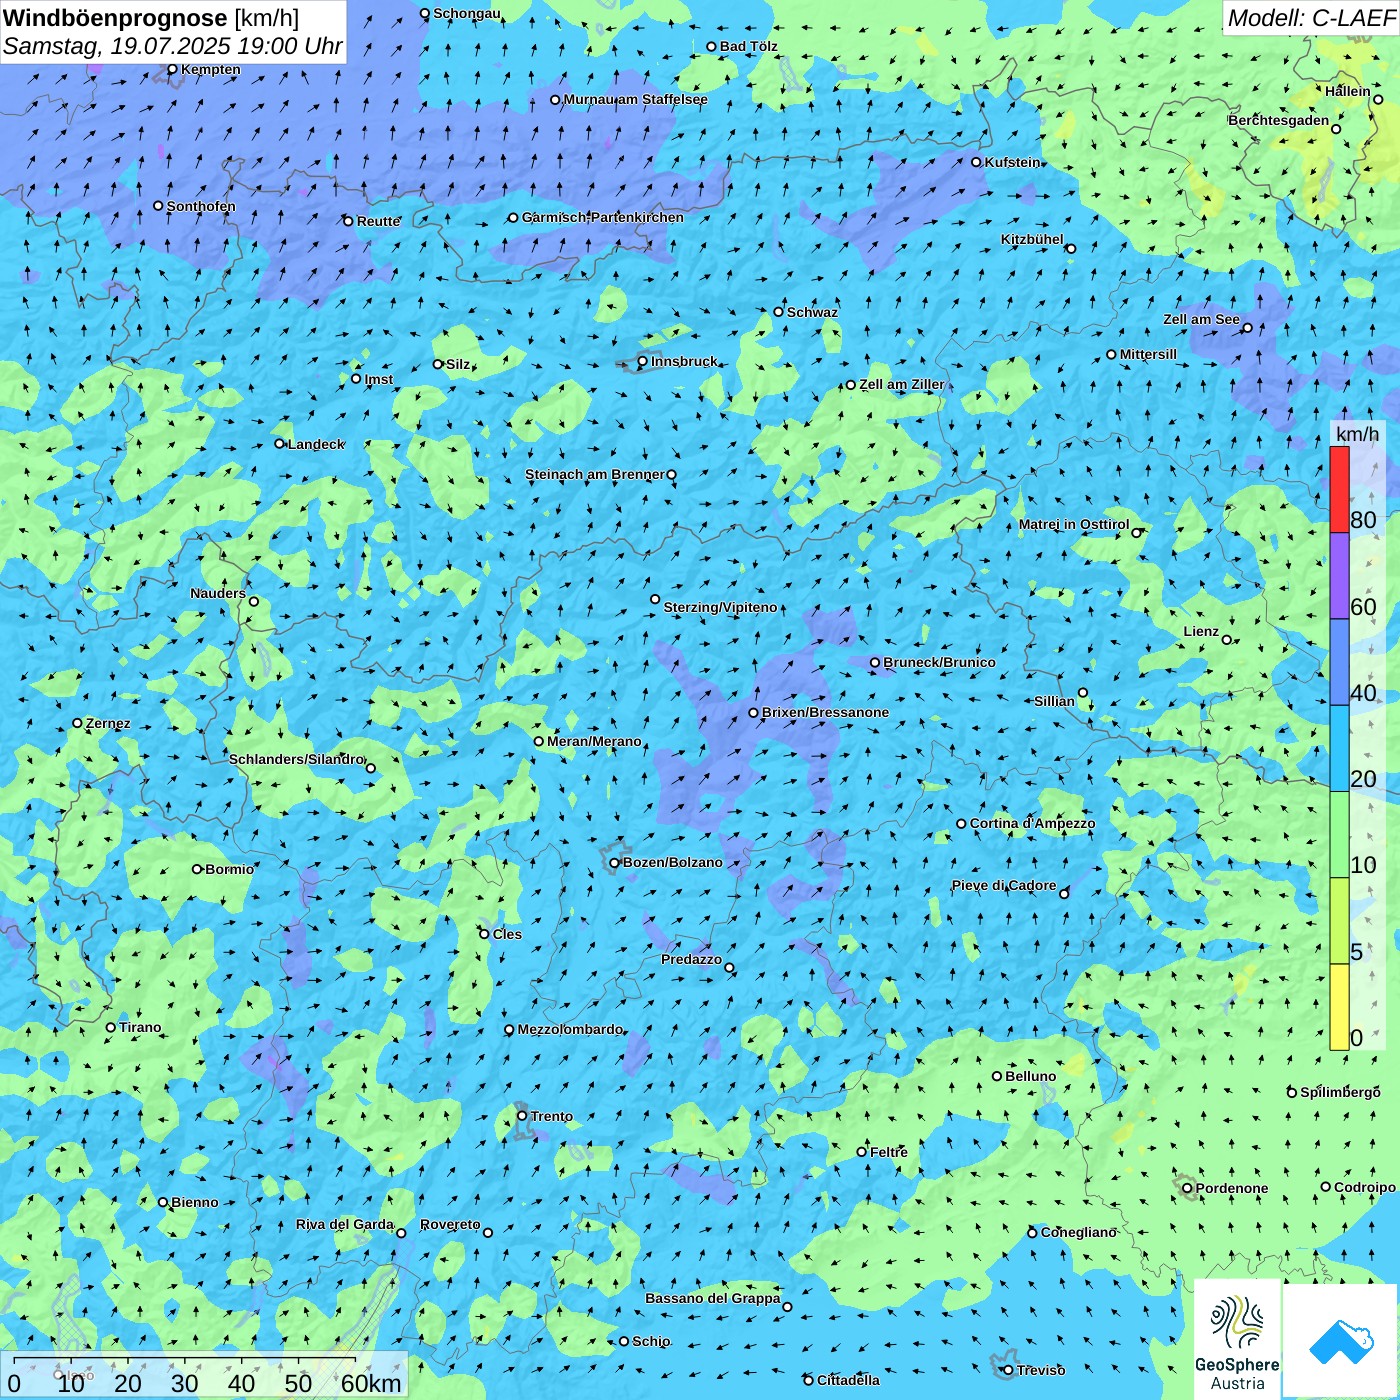The width and height of the screenshot is (1400, 1400).
Task: Click the Cles city marker
Action: tap(484, 934)
